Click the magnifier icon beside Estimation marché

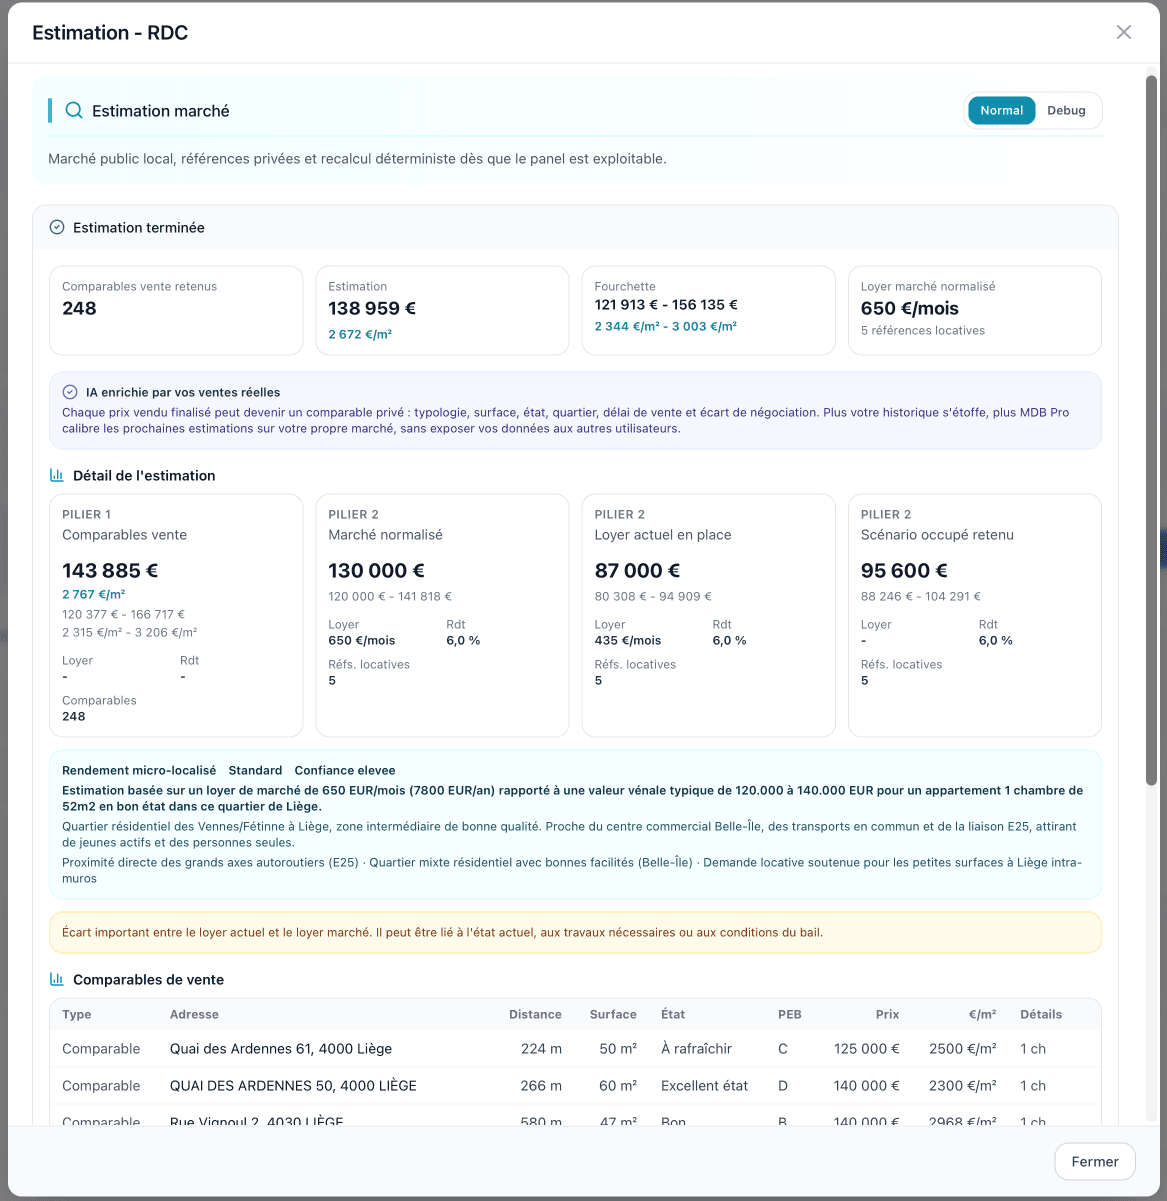point(74,110)
